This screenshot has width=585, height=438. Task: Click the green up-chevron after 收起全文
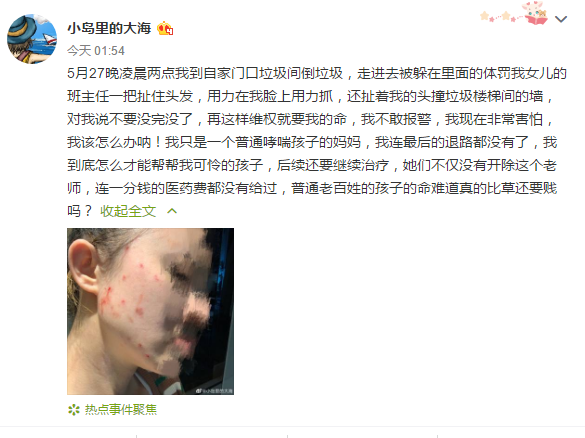[x=172, y=211]
